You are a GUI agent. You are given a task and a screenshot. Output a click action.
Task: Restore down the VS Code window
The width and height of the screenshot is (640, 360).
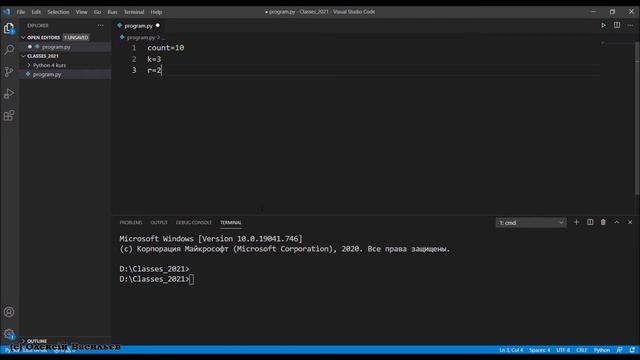click(612, 12)
